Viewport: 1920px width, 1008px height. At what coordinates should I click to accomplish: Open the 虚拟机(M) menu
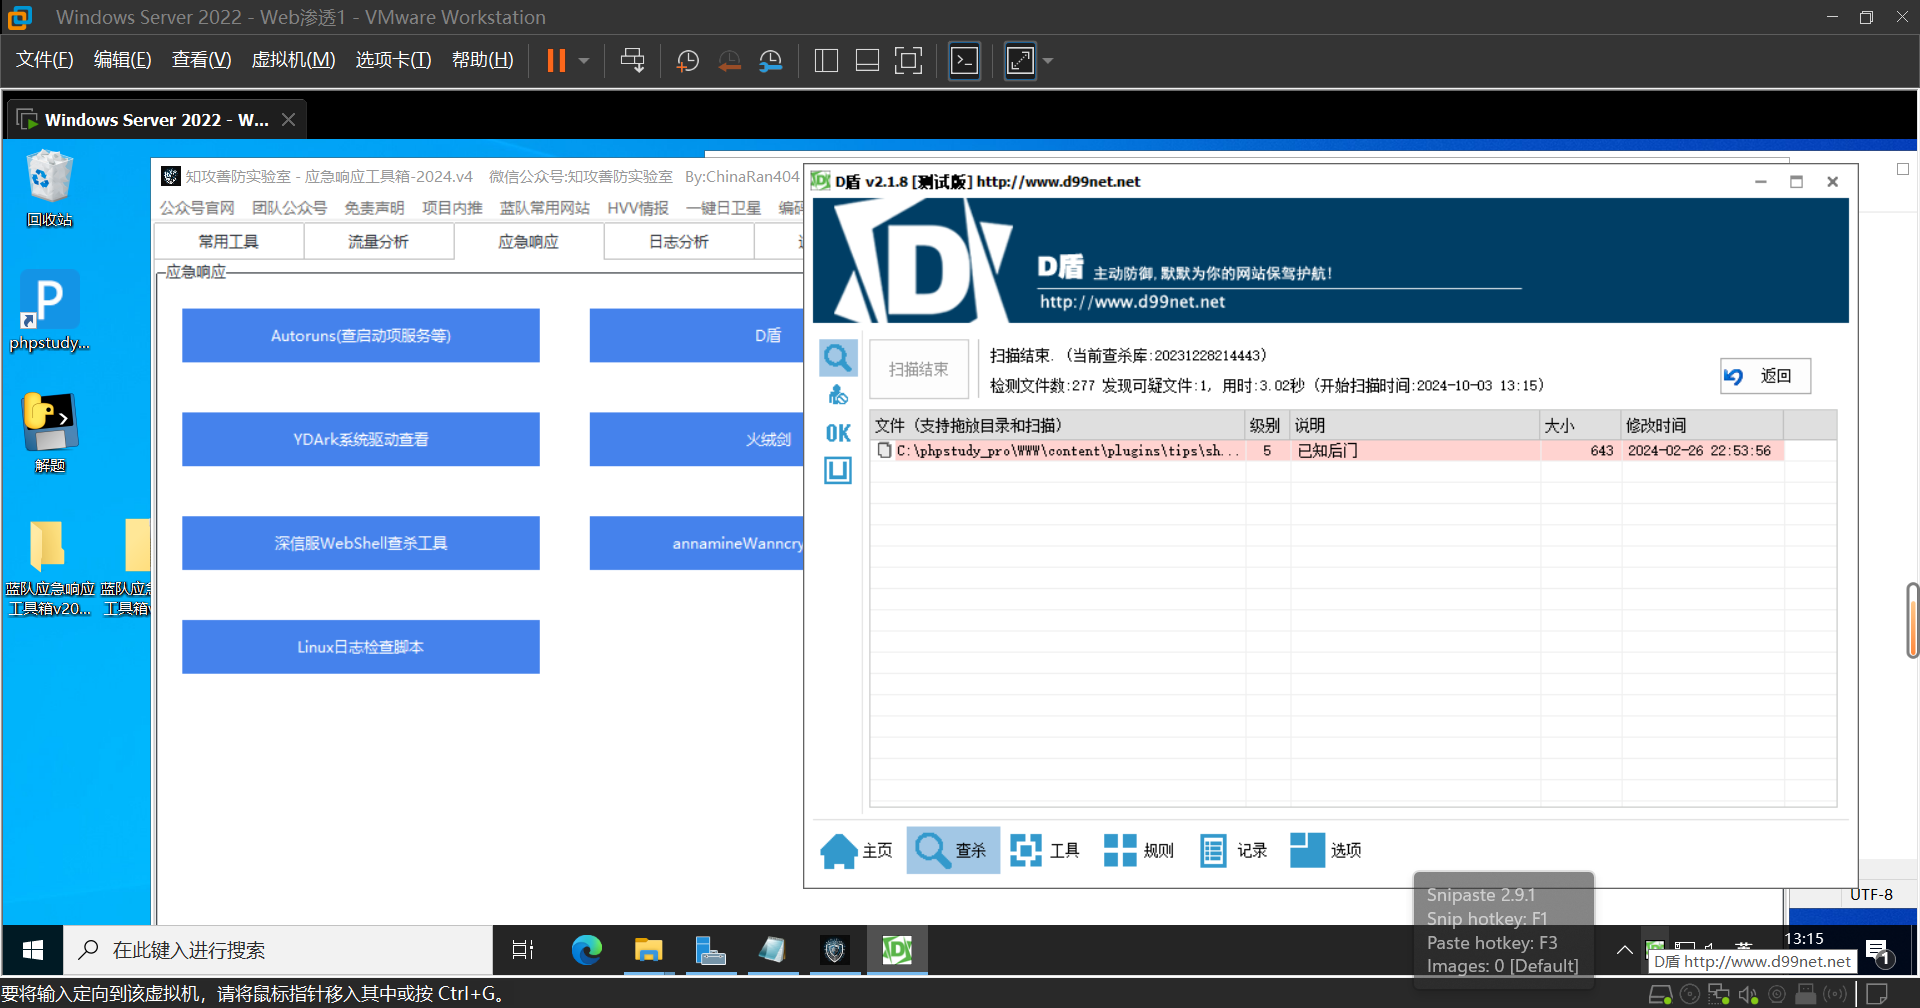point(293,60)
